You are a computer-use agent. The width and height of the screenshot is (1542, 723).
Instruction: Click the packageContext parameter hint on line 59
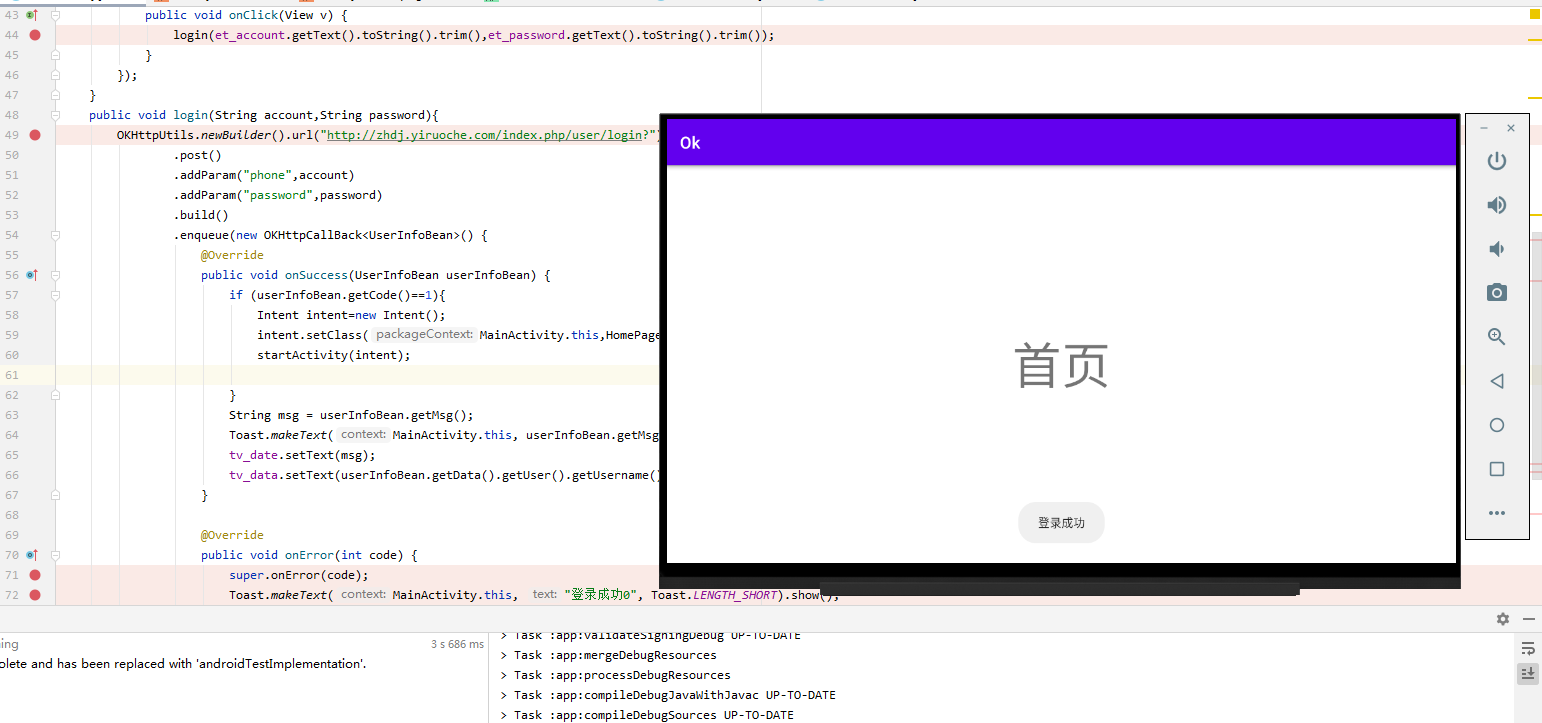(x=424, y=335)
